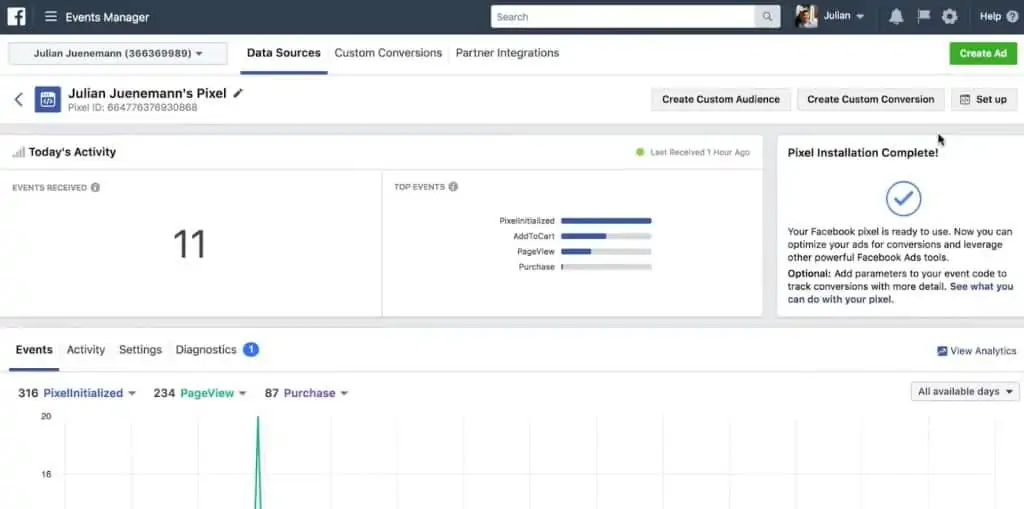Click the events received count 11

pos(189,244)
